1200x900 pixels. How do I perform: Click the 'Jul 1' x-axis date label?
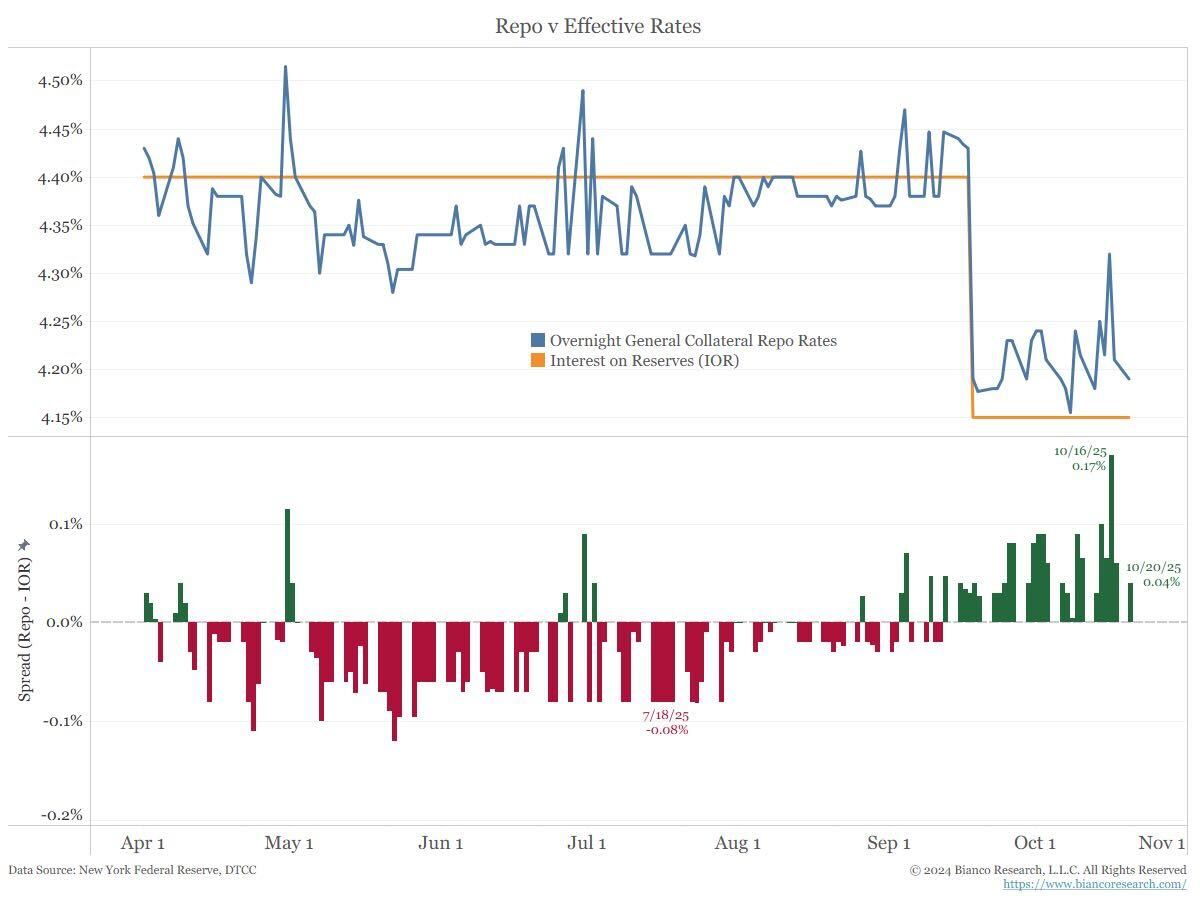[x=587, y=843]
